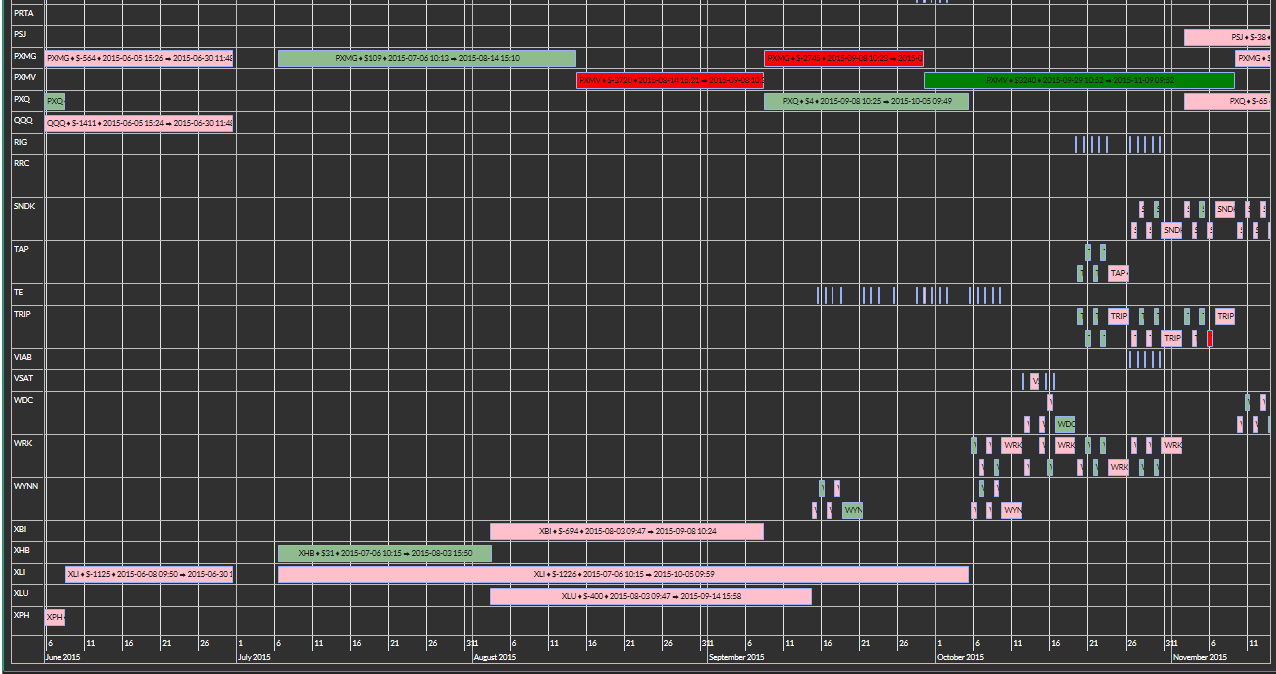Click the XPH row label
Screen dimensions: 1276x674
point(21,615)
